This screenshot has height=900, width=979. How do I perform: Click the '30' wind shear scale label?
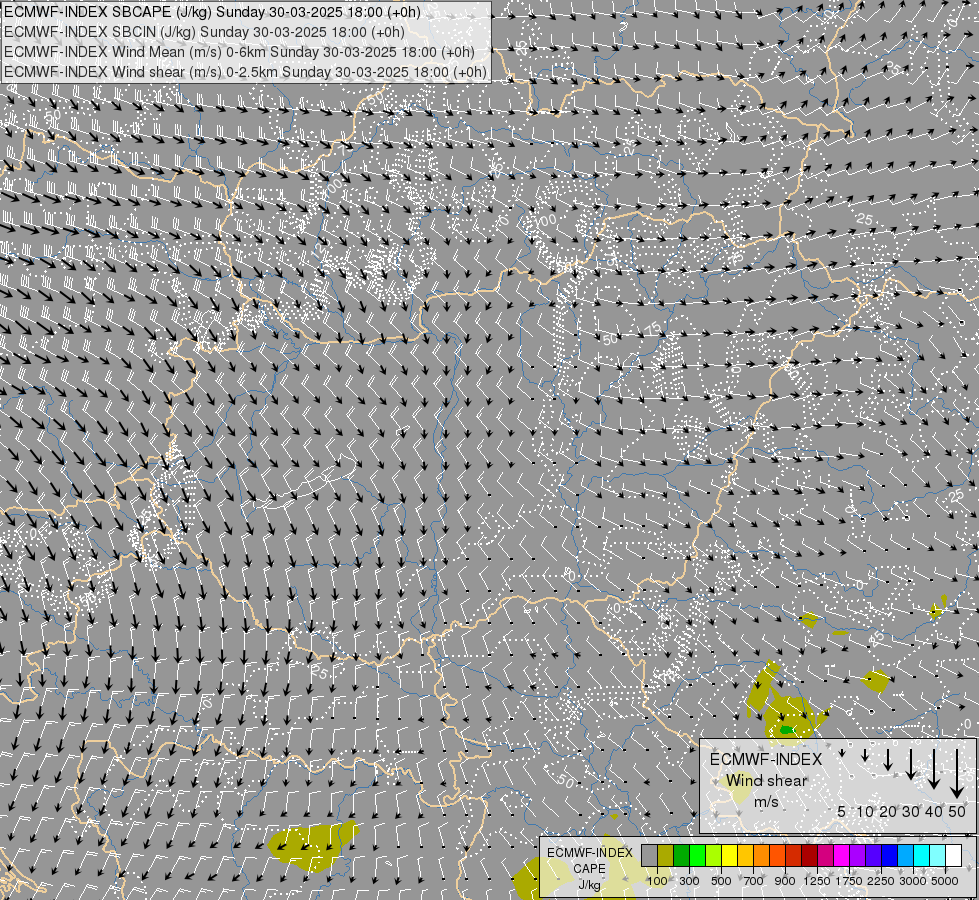pos(911,811)
